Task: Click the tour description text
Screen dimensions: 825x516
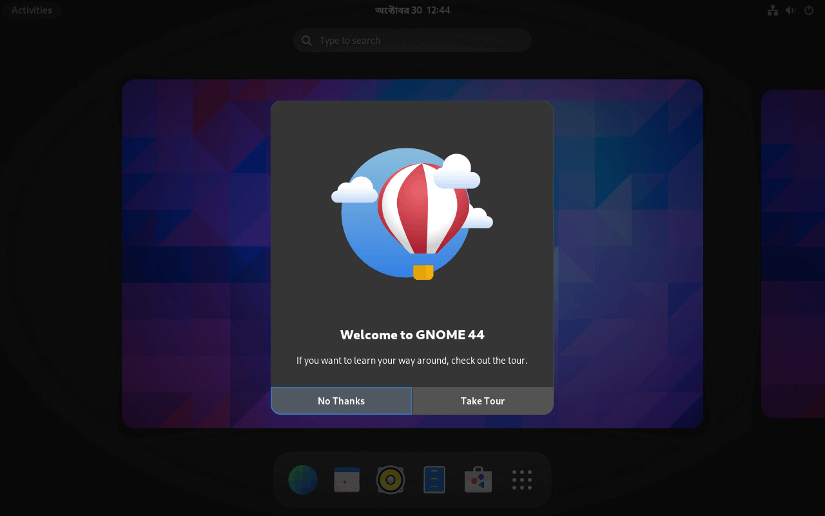Action: pos(412,360)
